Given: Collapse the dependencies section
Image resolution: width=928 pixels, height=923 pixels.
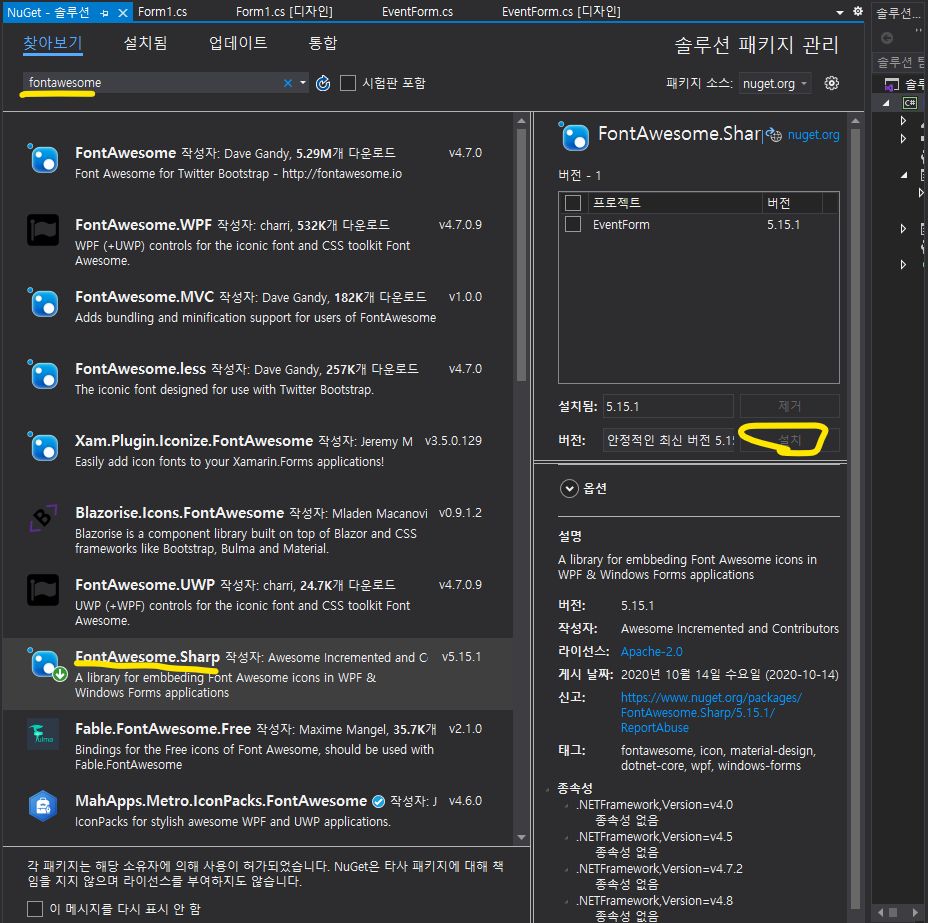Looking at the screenshot, I should 547,789.
